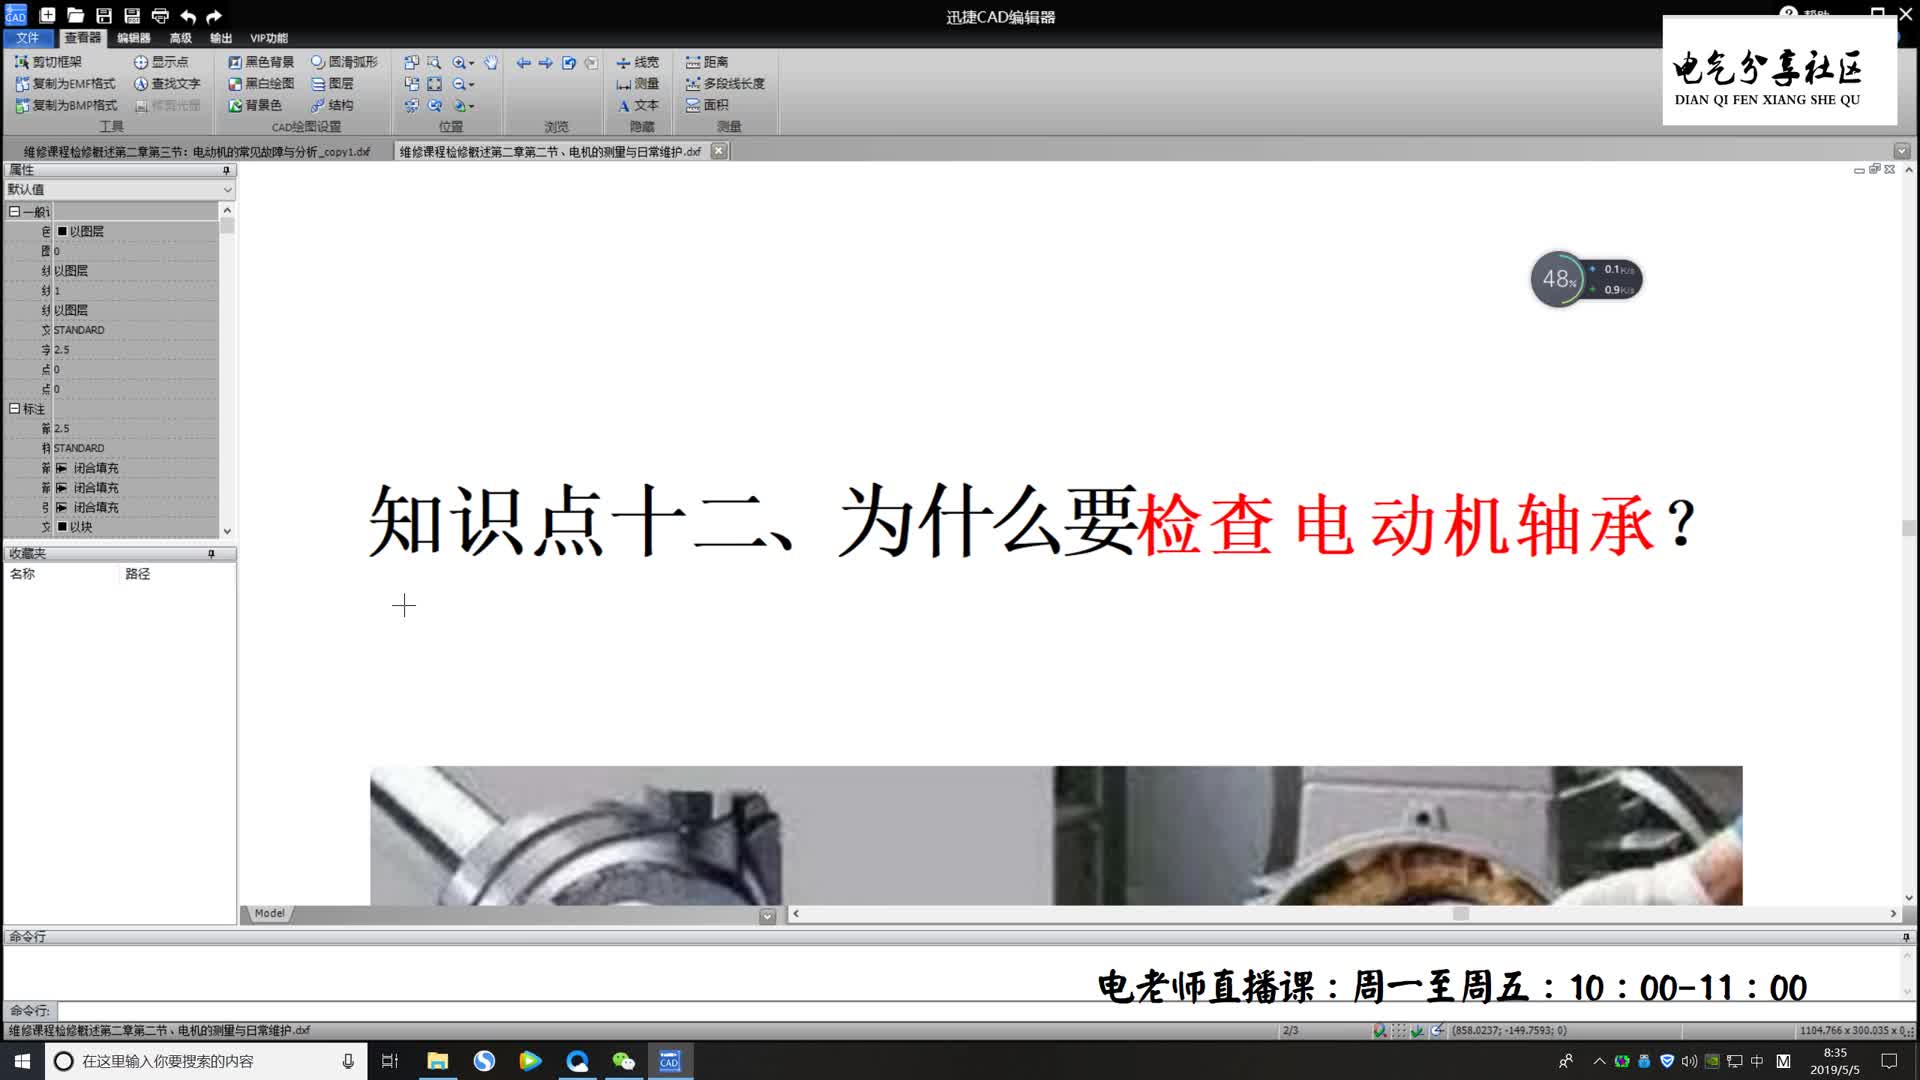Open the zoom out dropdown arrow
Image resolution: width=1920 pixels, height=1080 pixels.
click(472, 85)
